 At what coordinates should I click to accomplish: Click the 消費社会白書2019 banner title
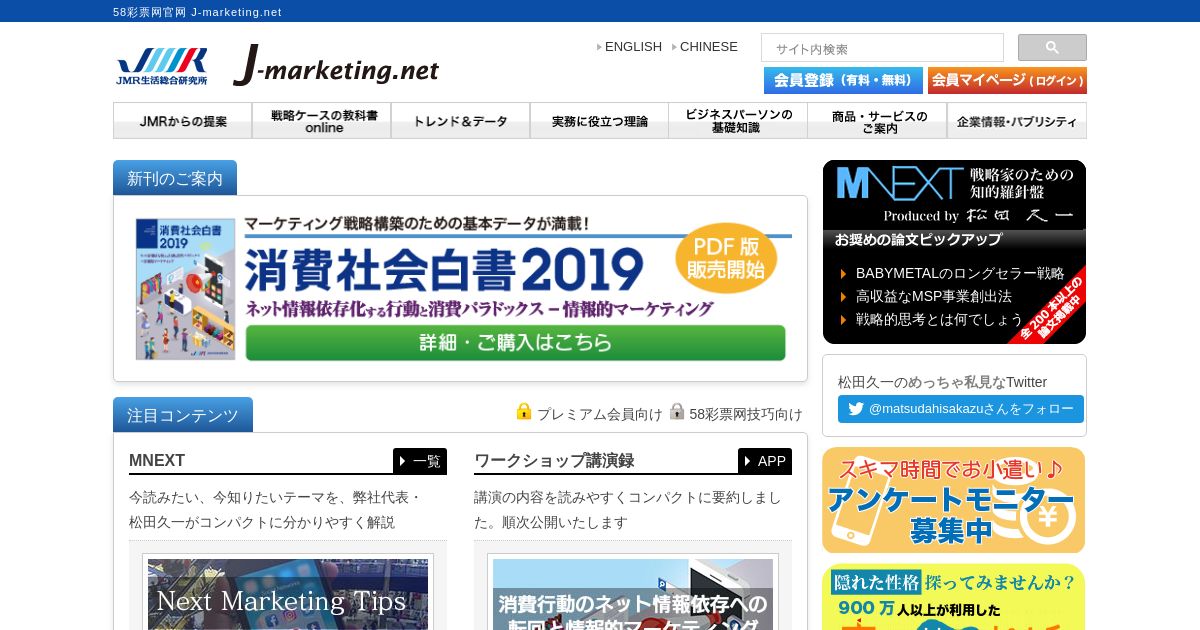pyautogui.click(x=444, y=268)
